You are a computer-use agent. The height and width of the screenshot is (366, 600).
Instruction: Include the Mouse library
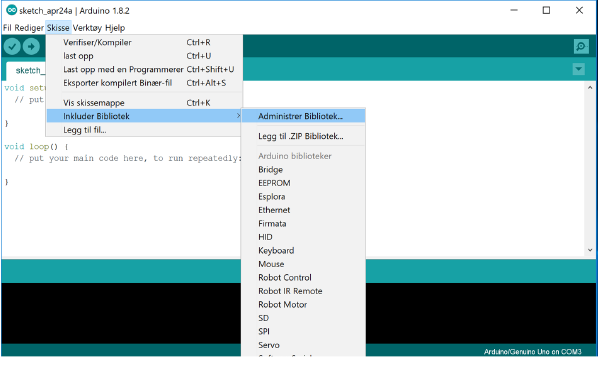(x=303, y=264)
